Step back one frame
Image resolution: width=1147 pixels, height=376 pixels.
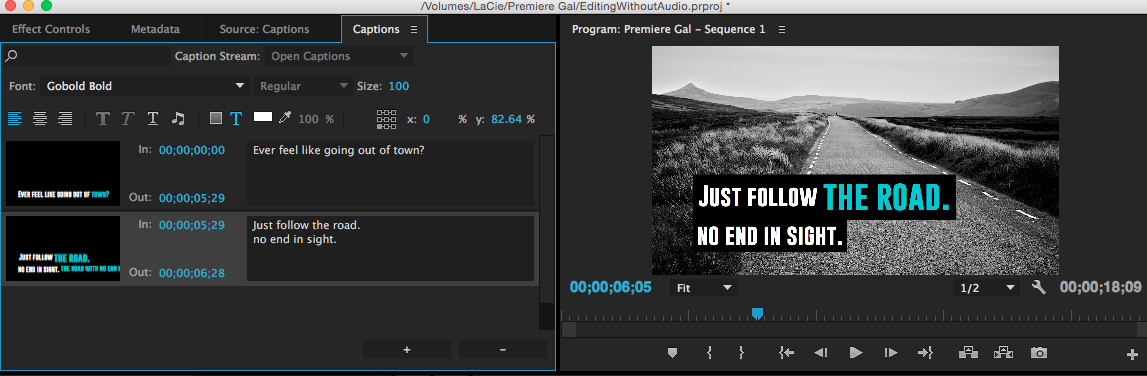coord(821,353)
